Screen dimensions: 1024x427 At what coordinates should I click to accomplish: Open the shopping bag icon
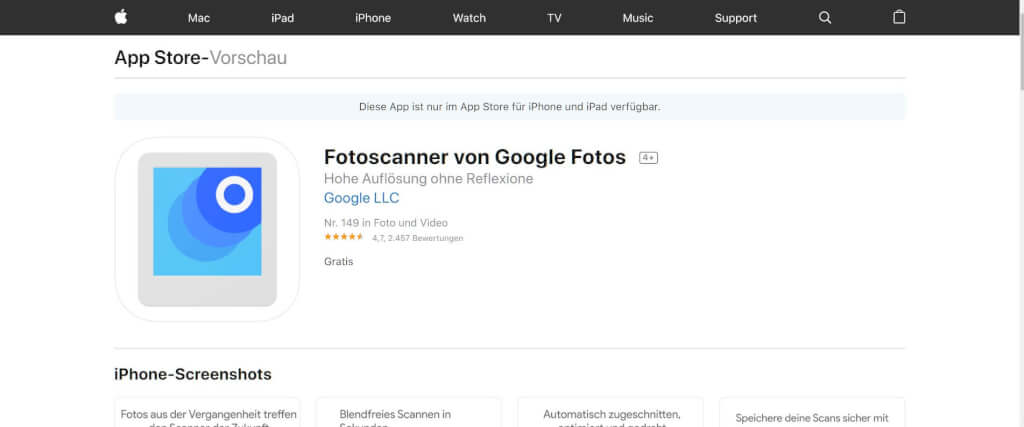tap(899, 17)
